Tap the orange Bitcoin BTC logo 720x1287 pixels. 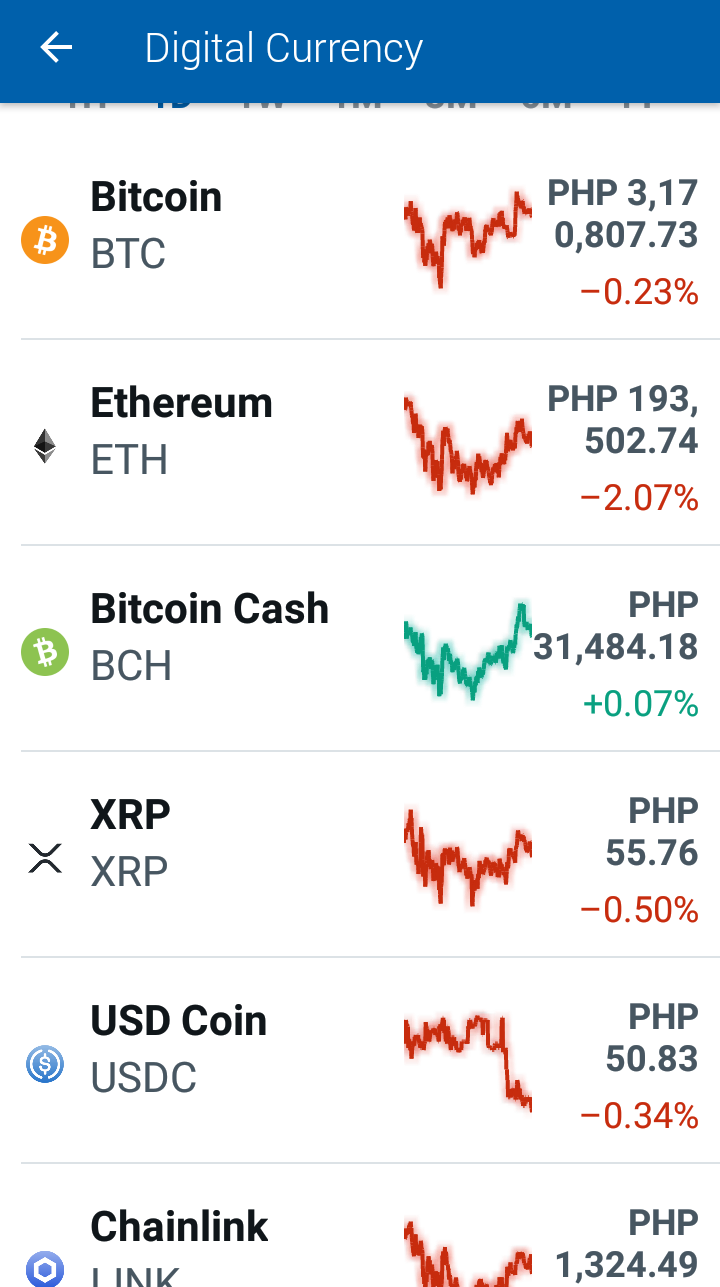[x=45, y=241]
